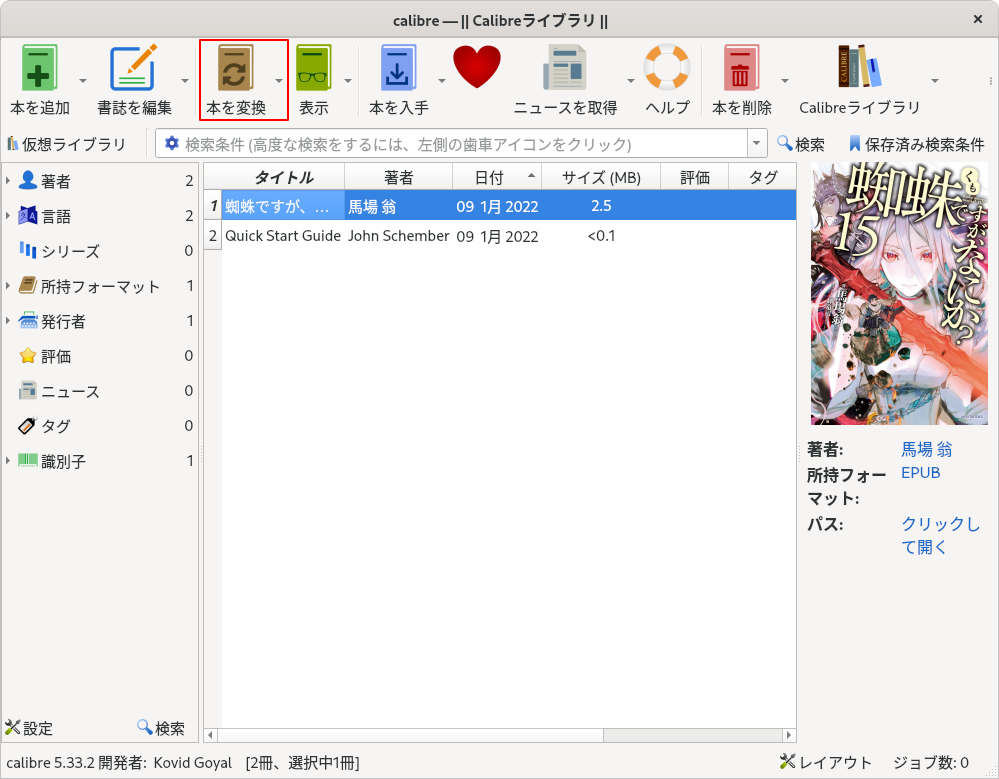
Task: Select the 評価 star entry in the tag browser
Action: [x=99, y=356]
